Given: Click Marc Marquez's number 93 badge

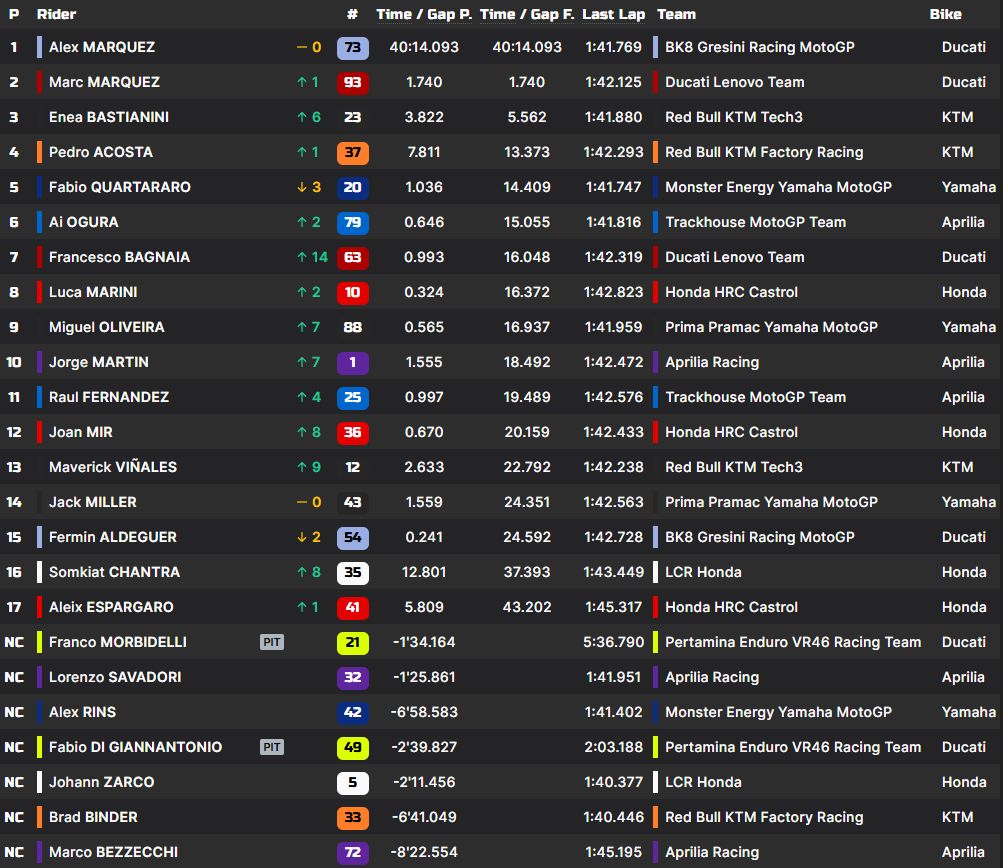Looking at the screenshot, I should coord(352,83).
